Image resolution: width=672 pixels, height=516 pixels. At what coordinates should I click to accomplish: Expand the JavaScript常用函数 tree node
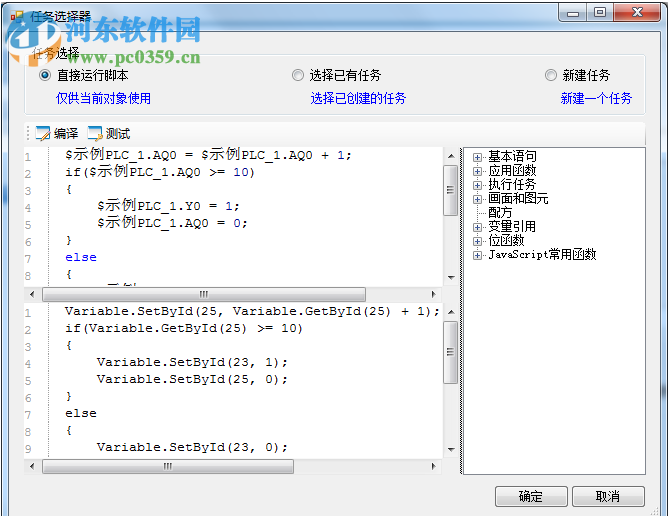click(477, 255)
